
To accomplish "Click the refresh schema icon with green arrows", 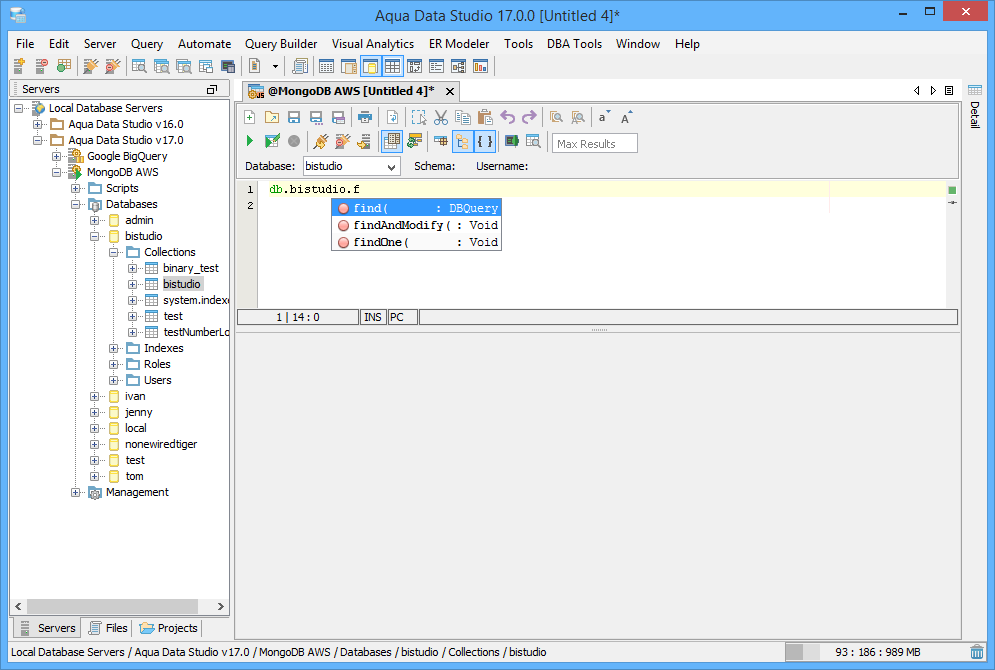I will [x=414, y=141].
